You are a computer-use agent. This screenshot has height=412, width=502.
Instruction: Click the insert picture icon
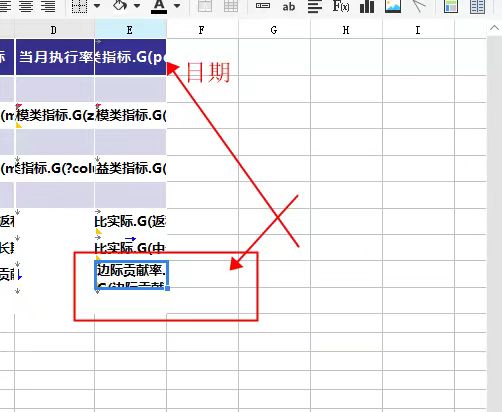[393, 6]
